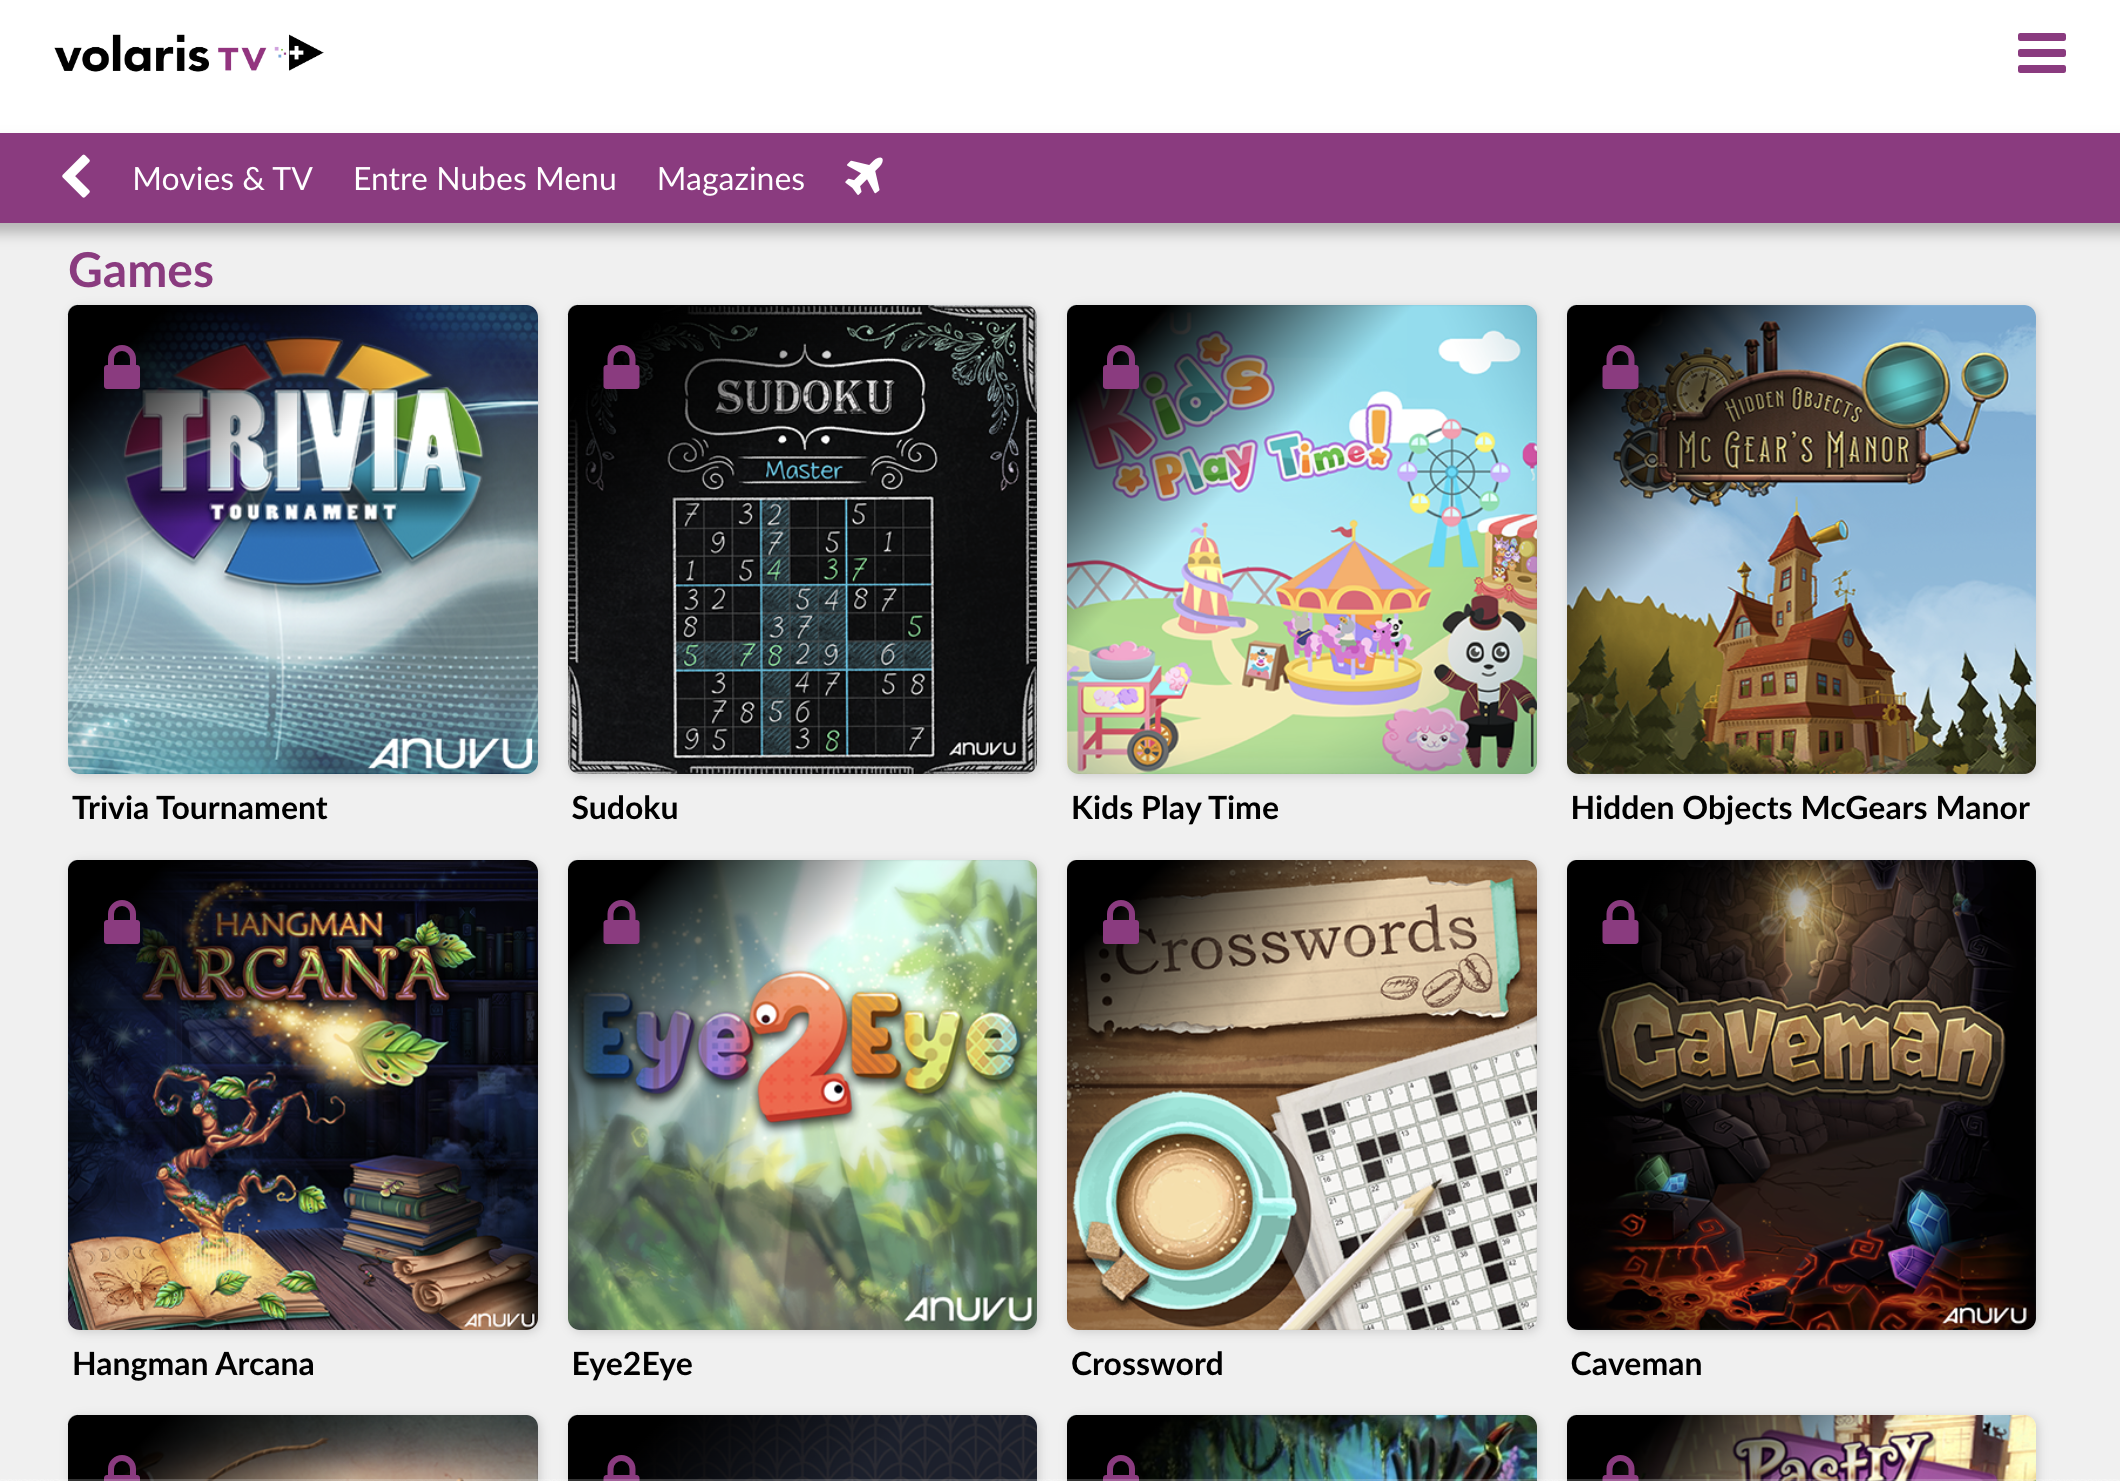Screen dimensions: 2120x1481
Task: Click the airplane flight info icon
Action: 864,177
